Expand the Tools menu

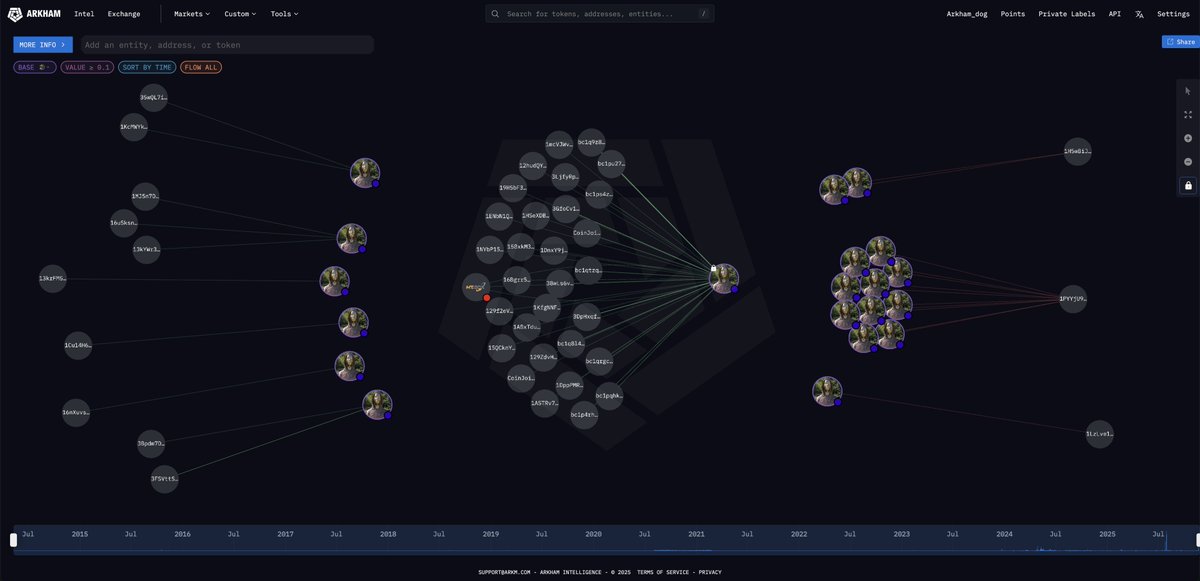[x=284, y=14]
